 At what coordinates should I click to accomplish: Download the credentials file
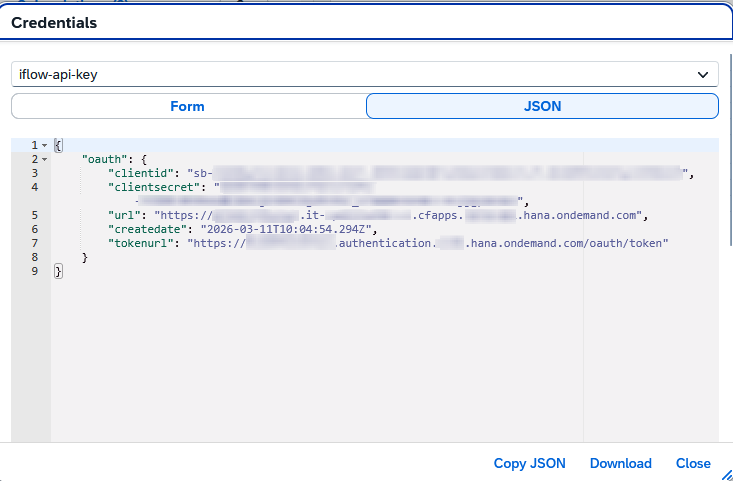pyautogui.click(x=620, y=463)
